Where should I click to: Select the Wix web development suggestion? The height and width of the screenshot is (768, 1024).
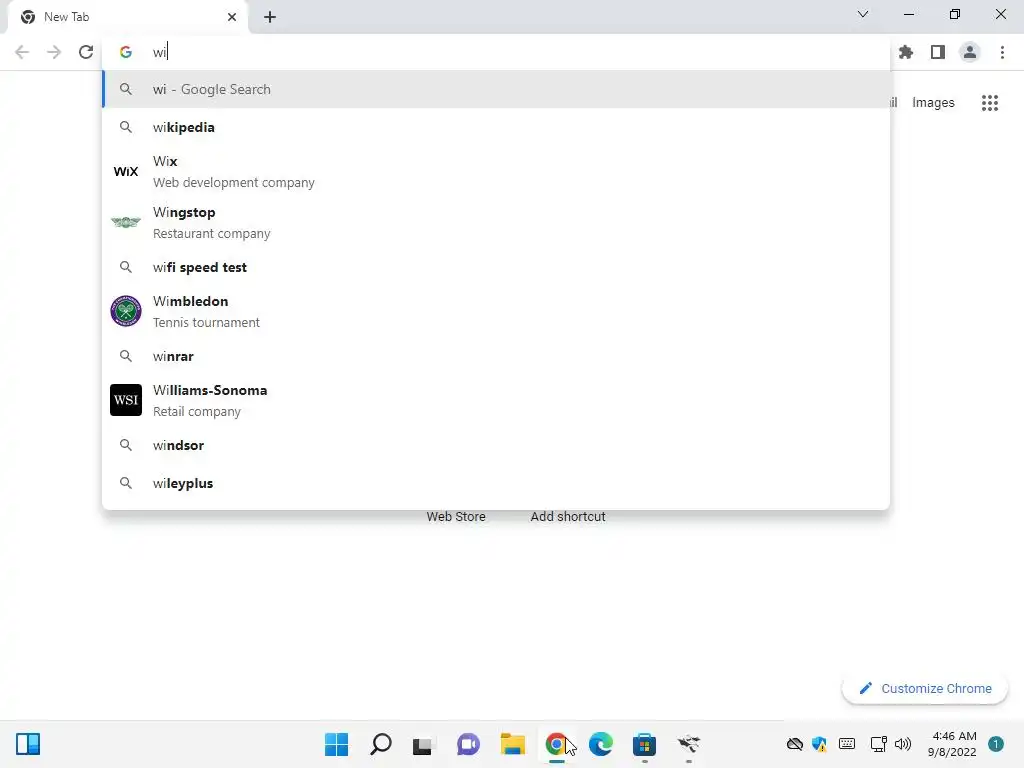coord(496,172)
